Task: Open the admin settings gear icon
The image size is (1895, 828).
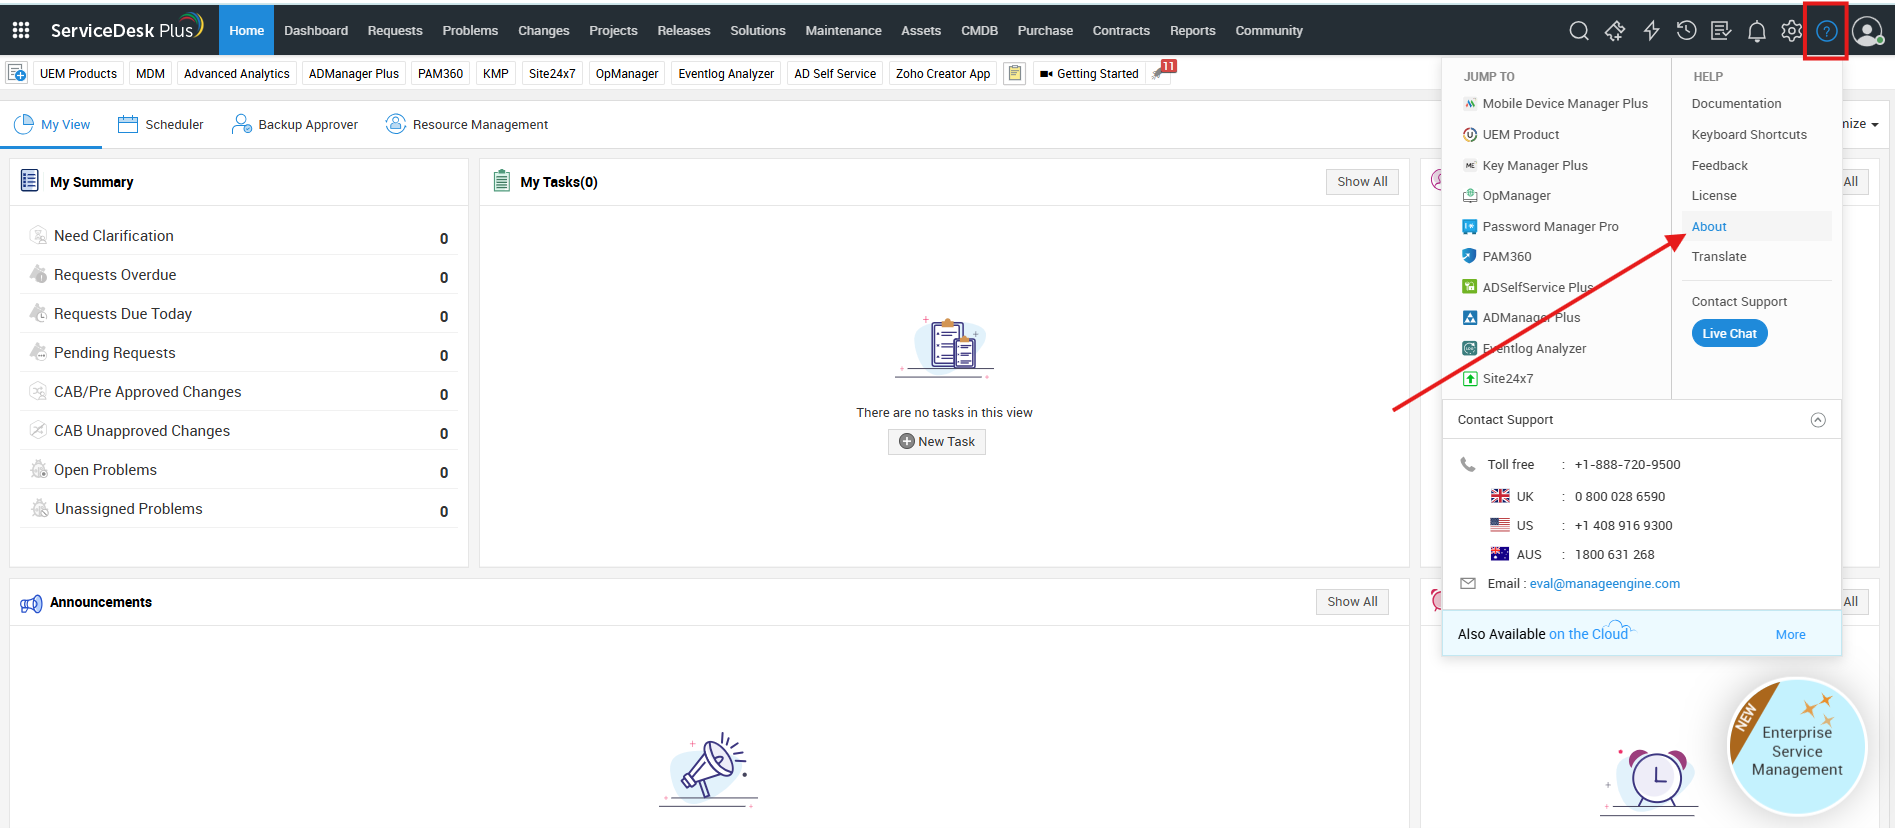Action: [x=1791, y=31]
